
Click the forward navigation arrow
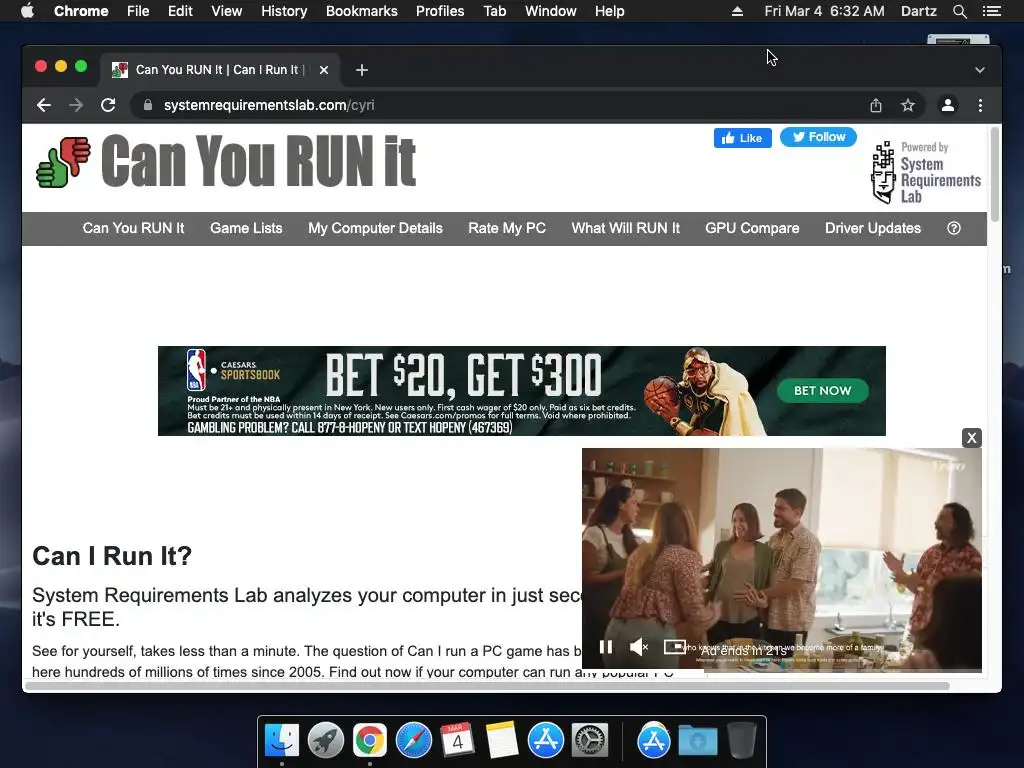tap(76, 105)
